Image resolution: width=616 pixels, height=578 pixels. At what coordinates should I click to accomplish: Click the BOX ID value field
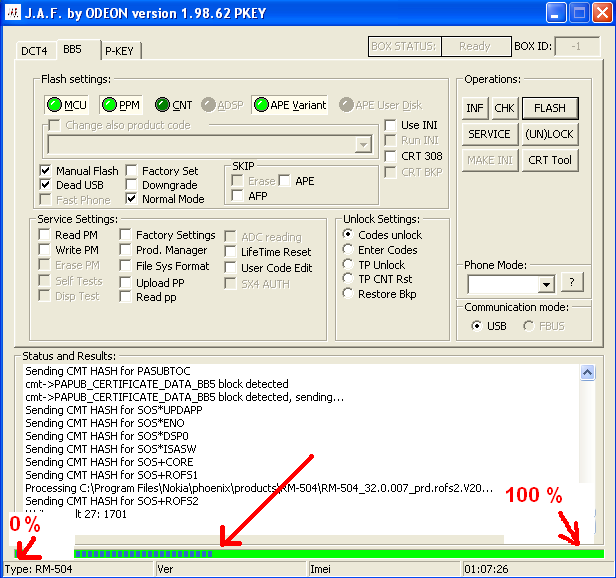[577, 47]
